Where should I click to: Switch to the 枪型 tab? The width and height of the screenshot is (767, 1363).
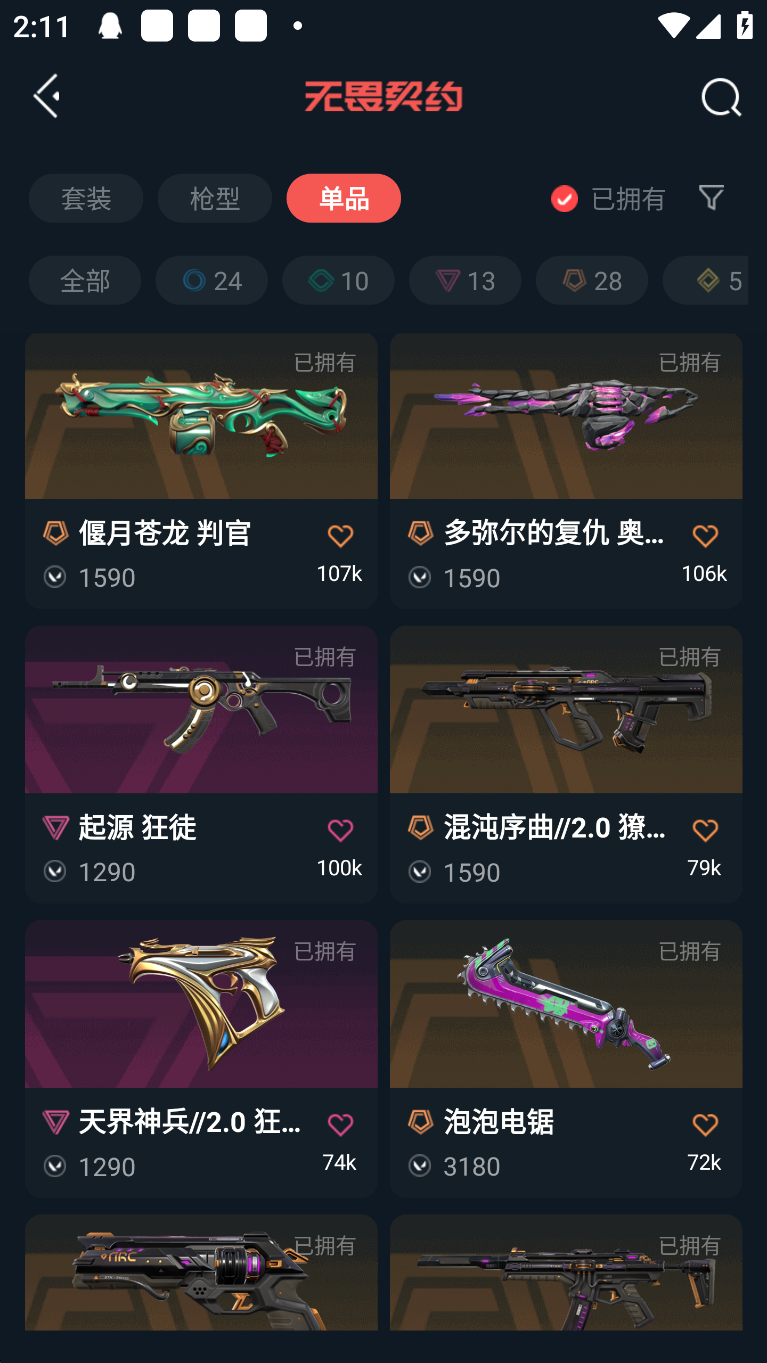215,198
